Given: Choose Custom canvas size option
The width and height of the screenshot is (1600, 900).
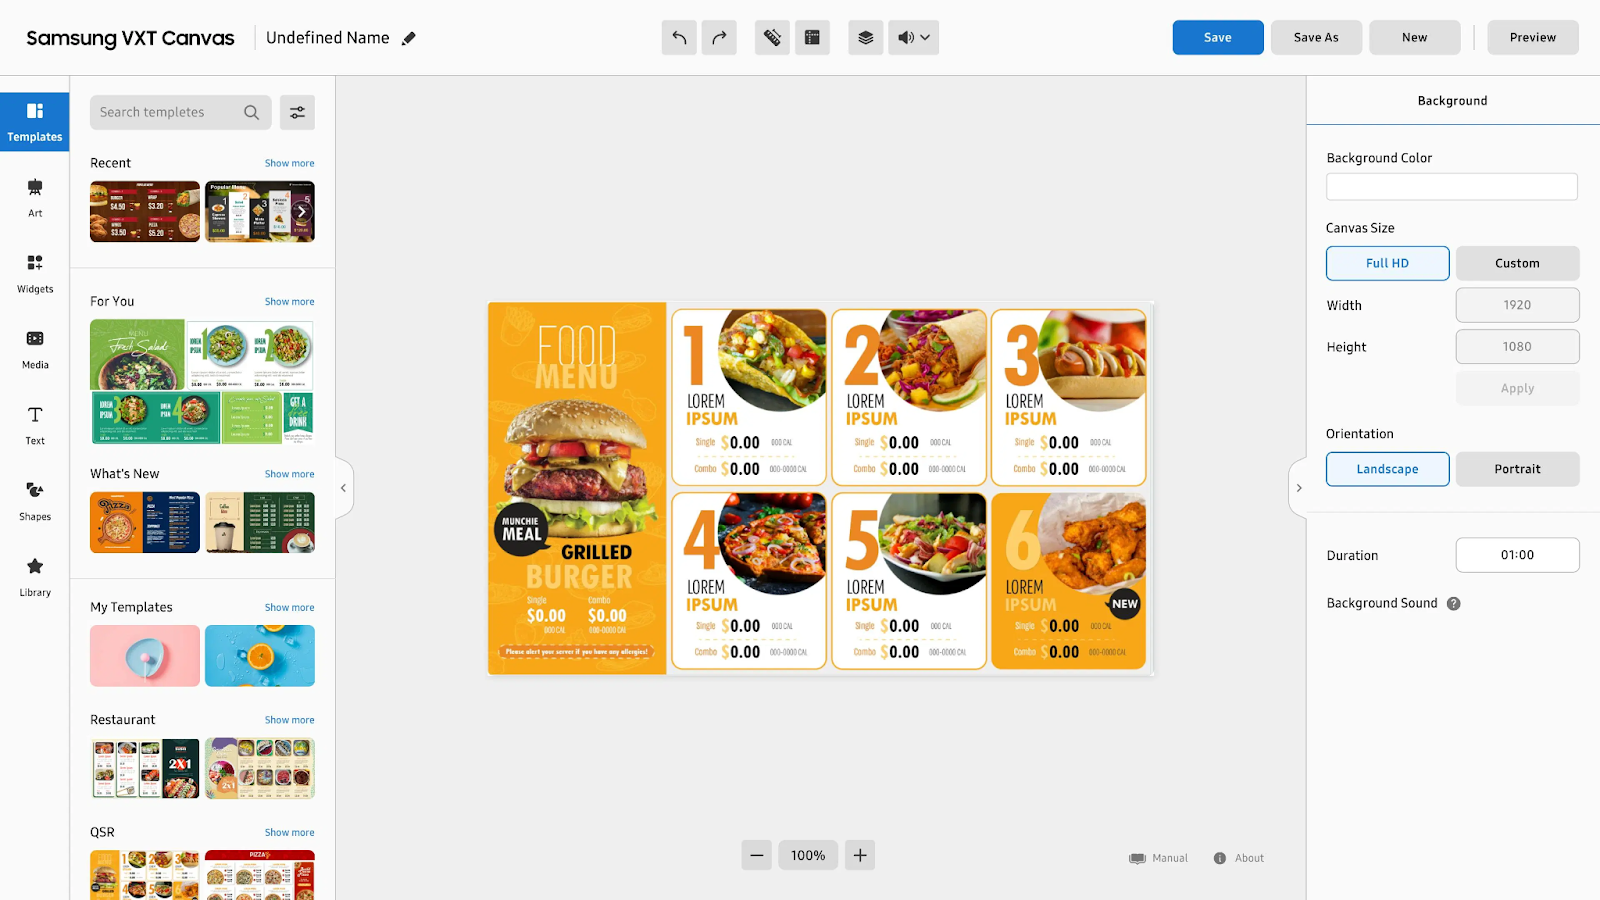Looking at the screenshot, I should [x=1518, y=264].
